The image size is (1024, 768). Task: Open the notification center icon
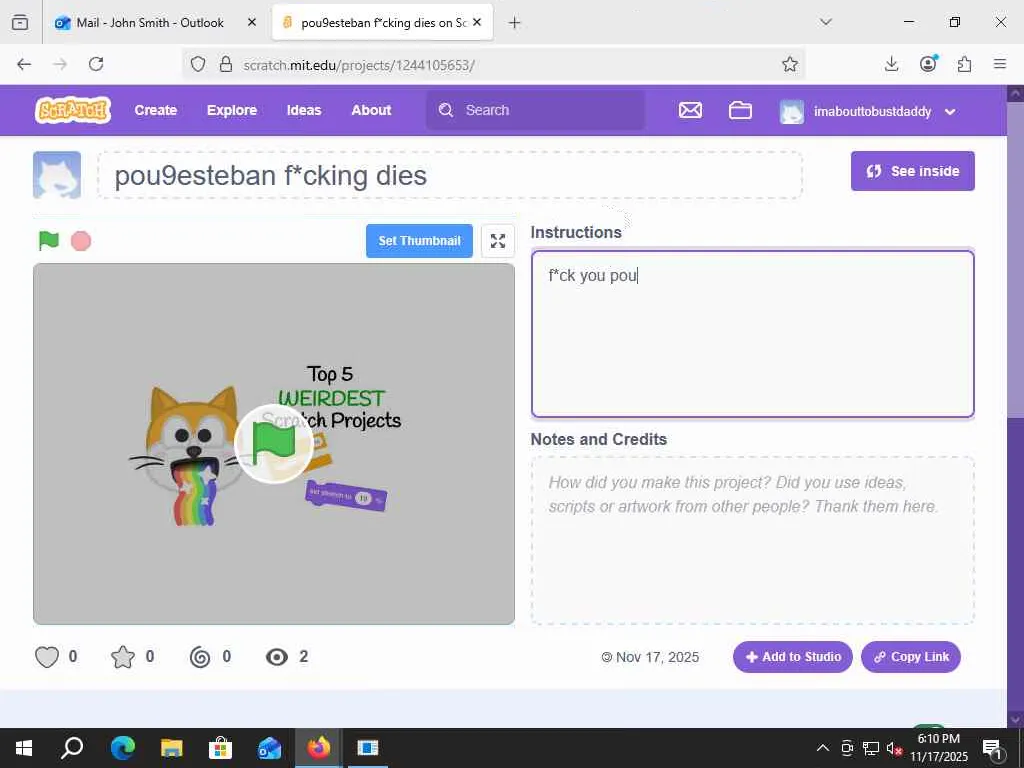992,749
